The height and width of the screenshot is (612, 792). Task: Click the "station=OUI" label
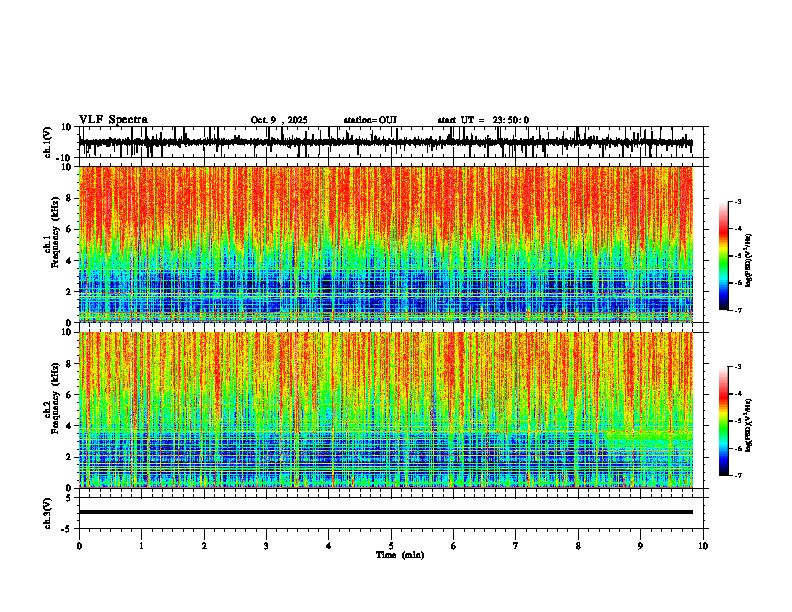pyautogui.click(x=370, y=120)
